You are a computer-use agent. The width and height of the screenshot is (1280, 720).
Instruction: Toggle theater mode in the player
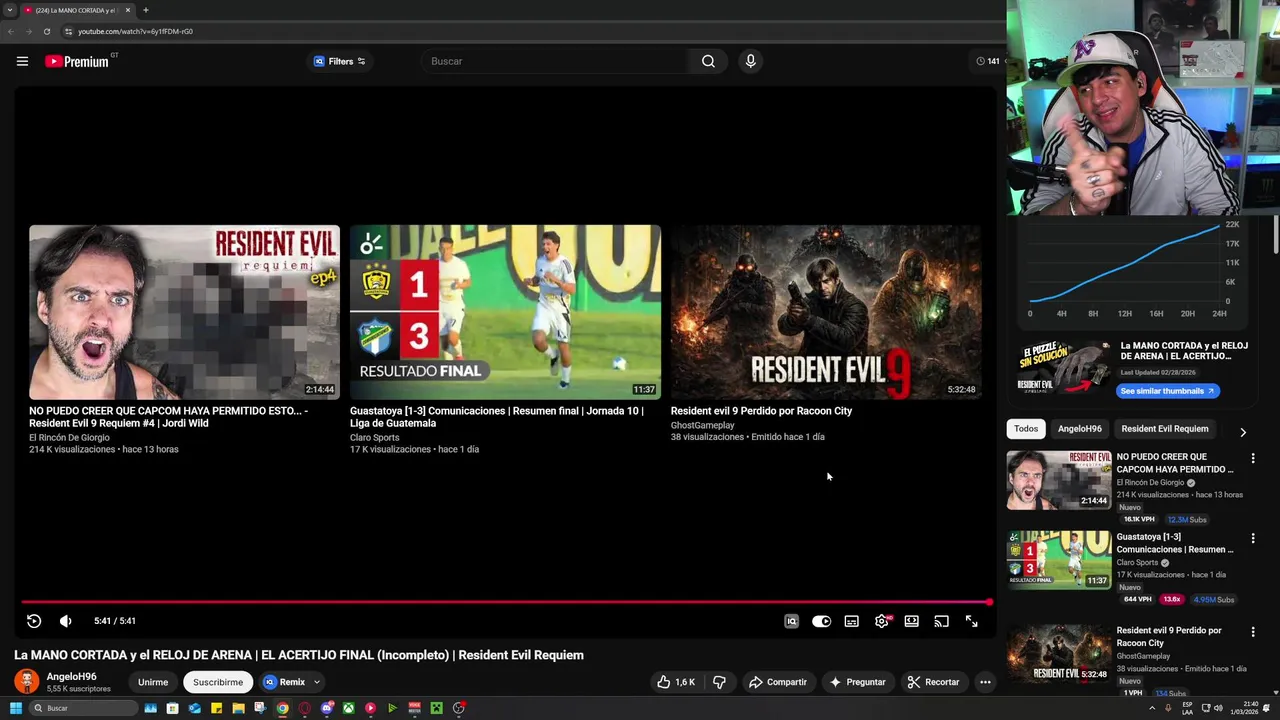click(x=911, y=621)
